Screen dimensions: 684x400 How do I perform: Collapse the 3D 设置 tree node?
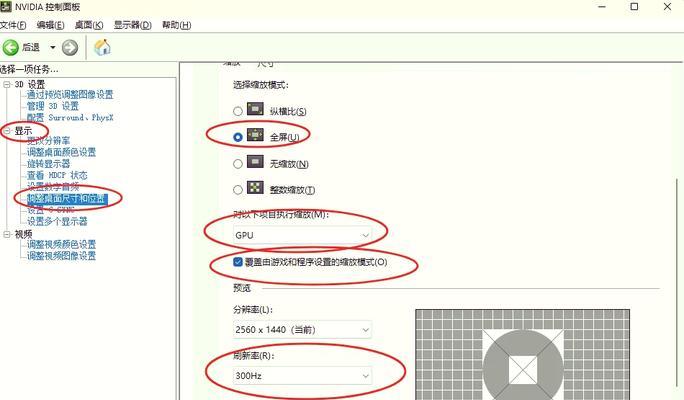point(7,84)
